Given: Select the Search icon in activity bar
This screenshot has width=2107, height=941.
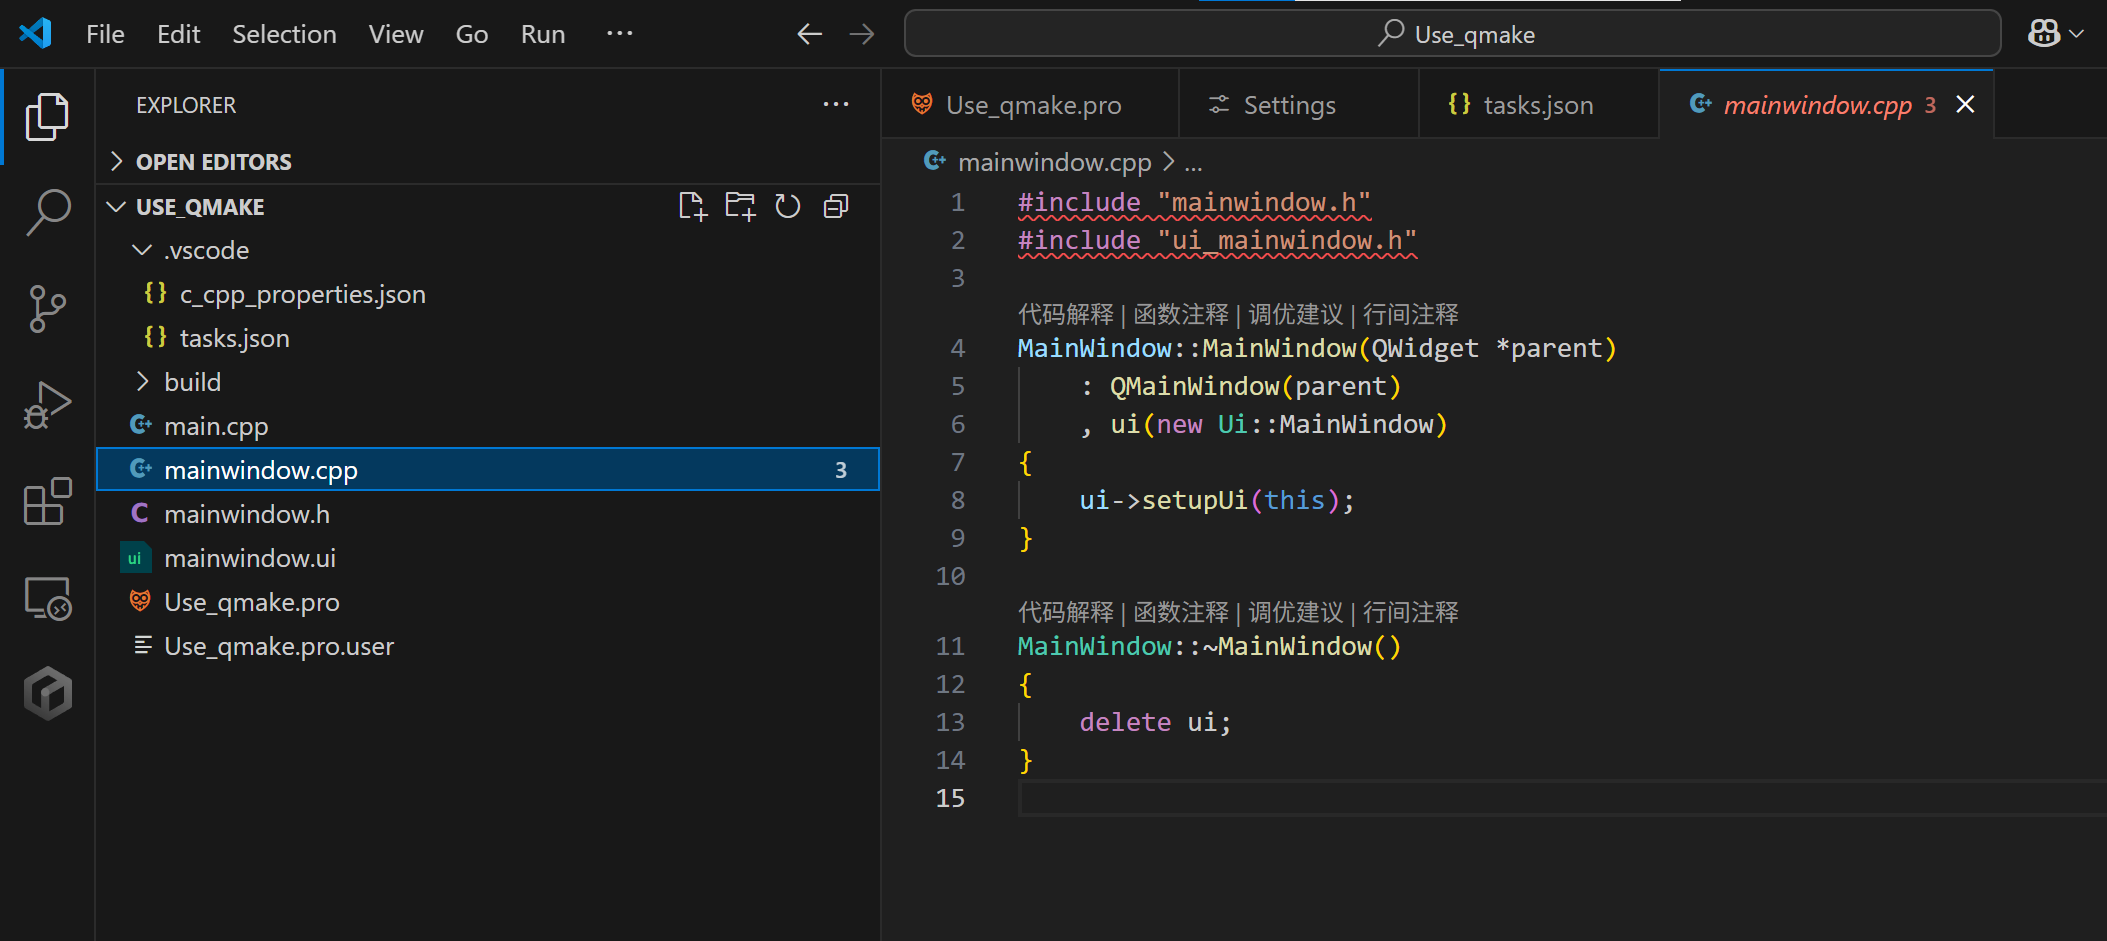Looking at the screenshot, I should [47, 213].
